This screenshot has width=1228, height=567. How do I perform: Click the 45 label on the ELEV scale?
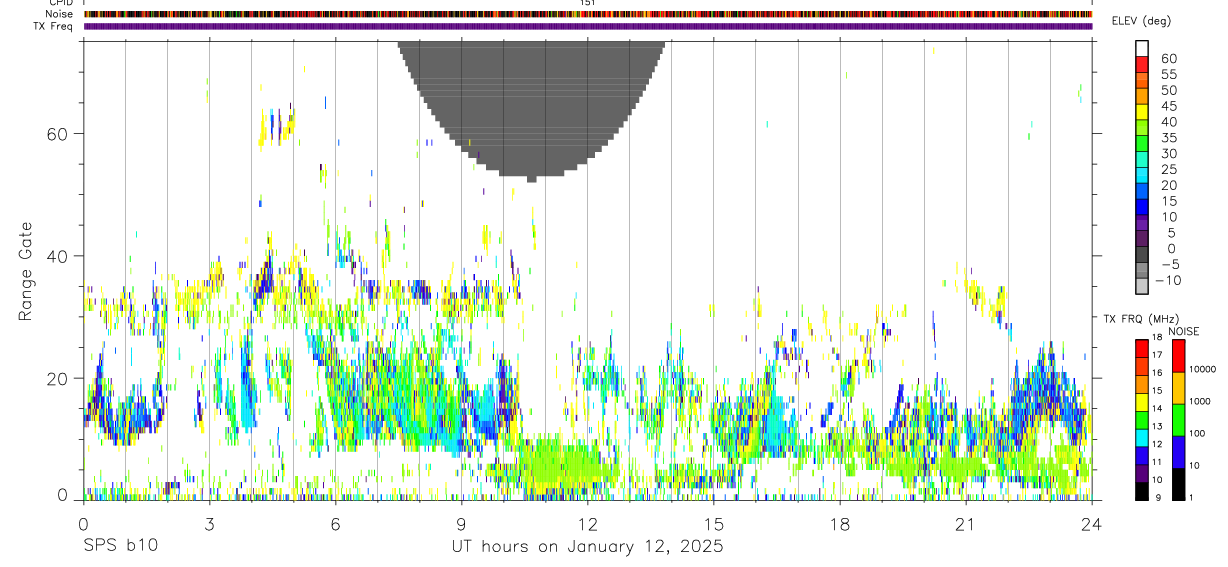click(x=1168, y=106)
